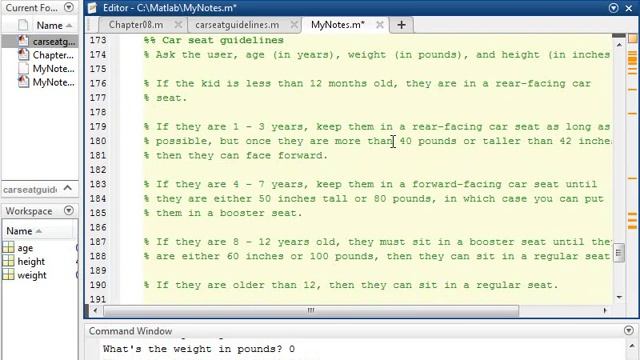Close the MyNotes.m* tab
The height and width of the screenshot is (360, 640).
pos(380,25)
